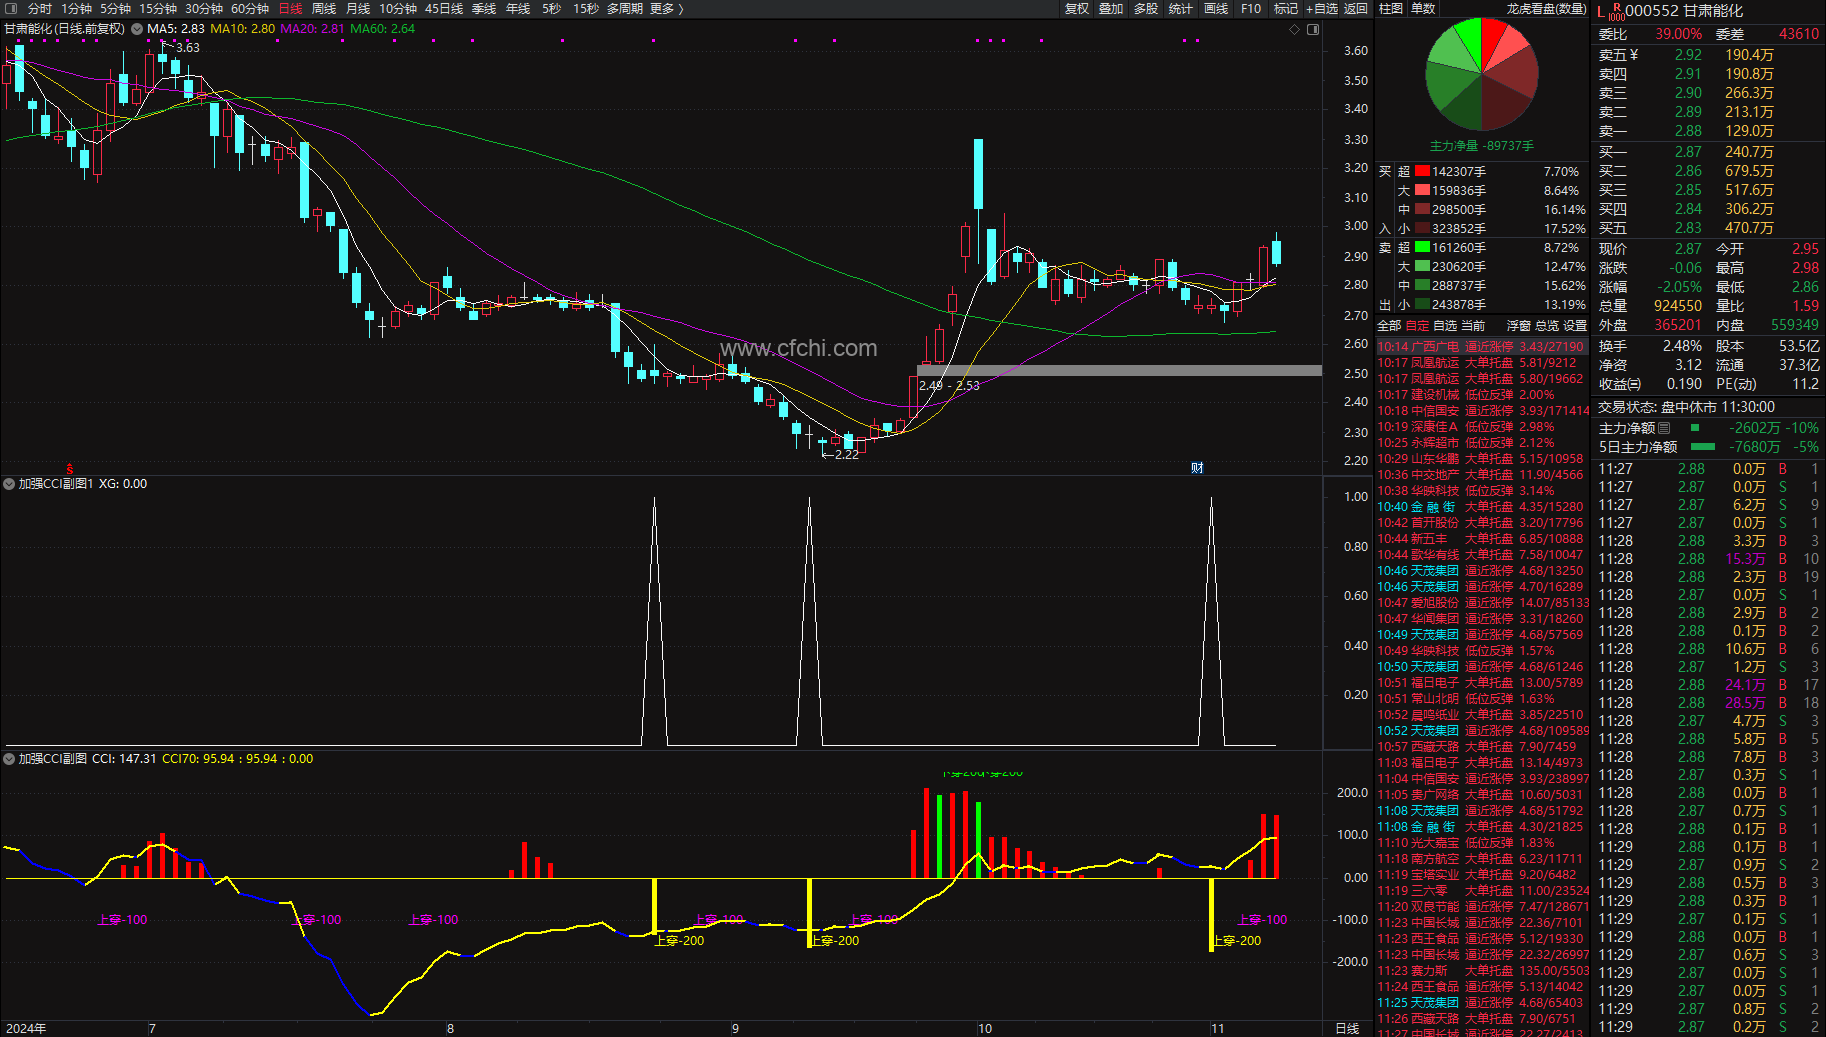The height and width of the screenshot is (1037, 1826).
Task: Click the diamond marker icon above chart
Action: pos(1294,29)
